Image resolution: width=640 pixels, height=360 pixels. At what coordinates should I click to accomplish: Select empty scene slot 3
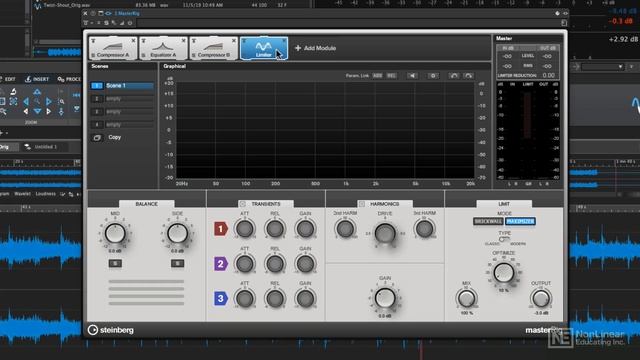click(122, 111)
